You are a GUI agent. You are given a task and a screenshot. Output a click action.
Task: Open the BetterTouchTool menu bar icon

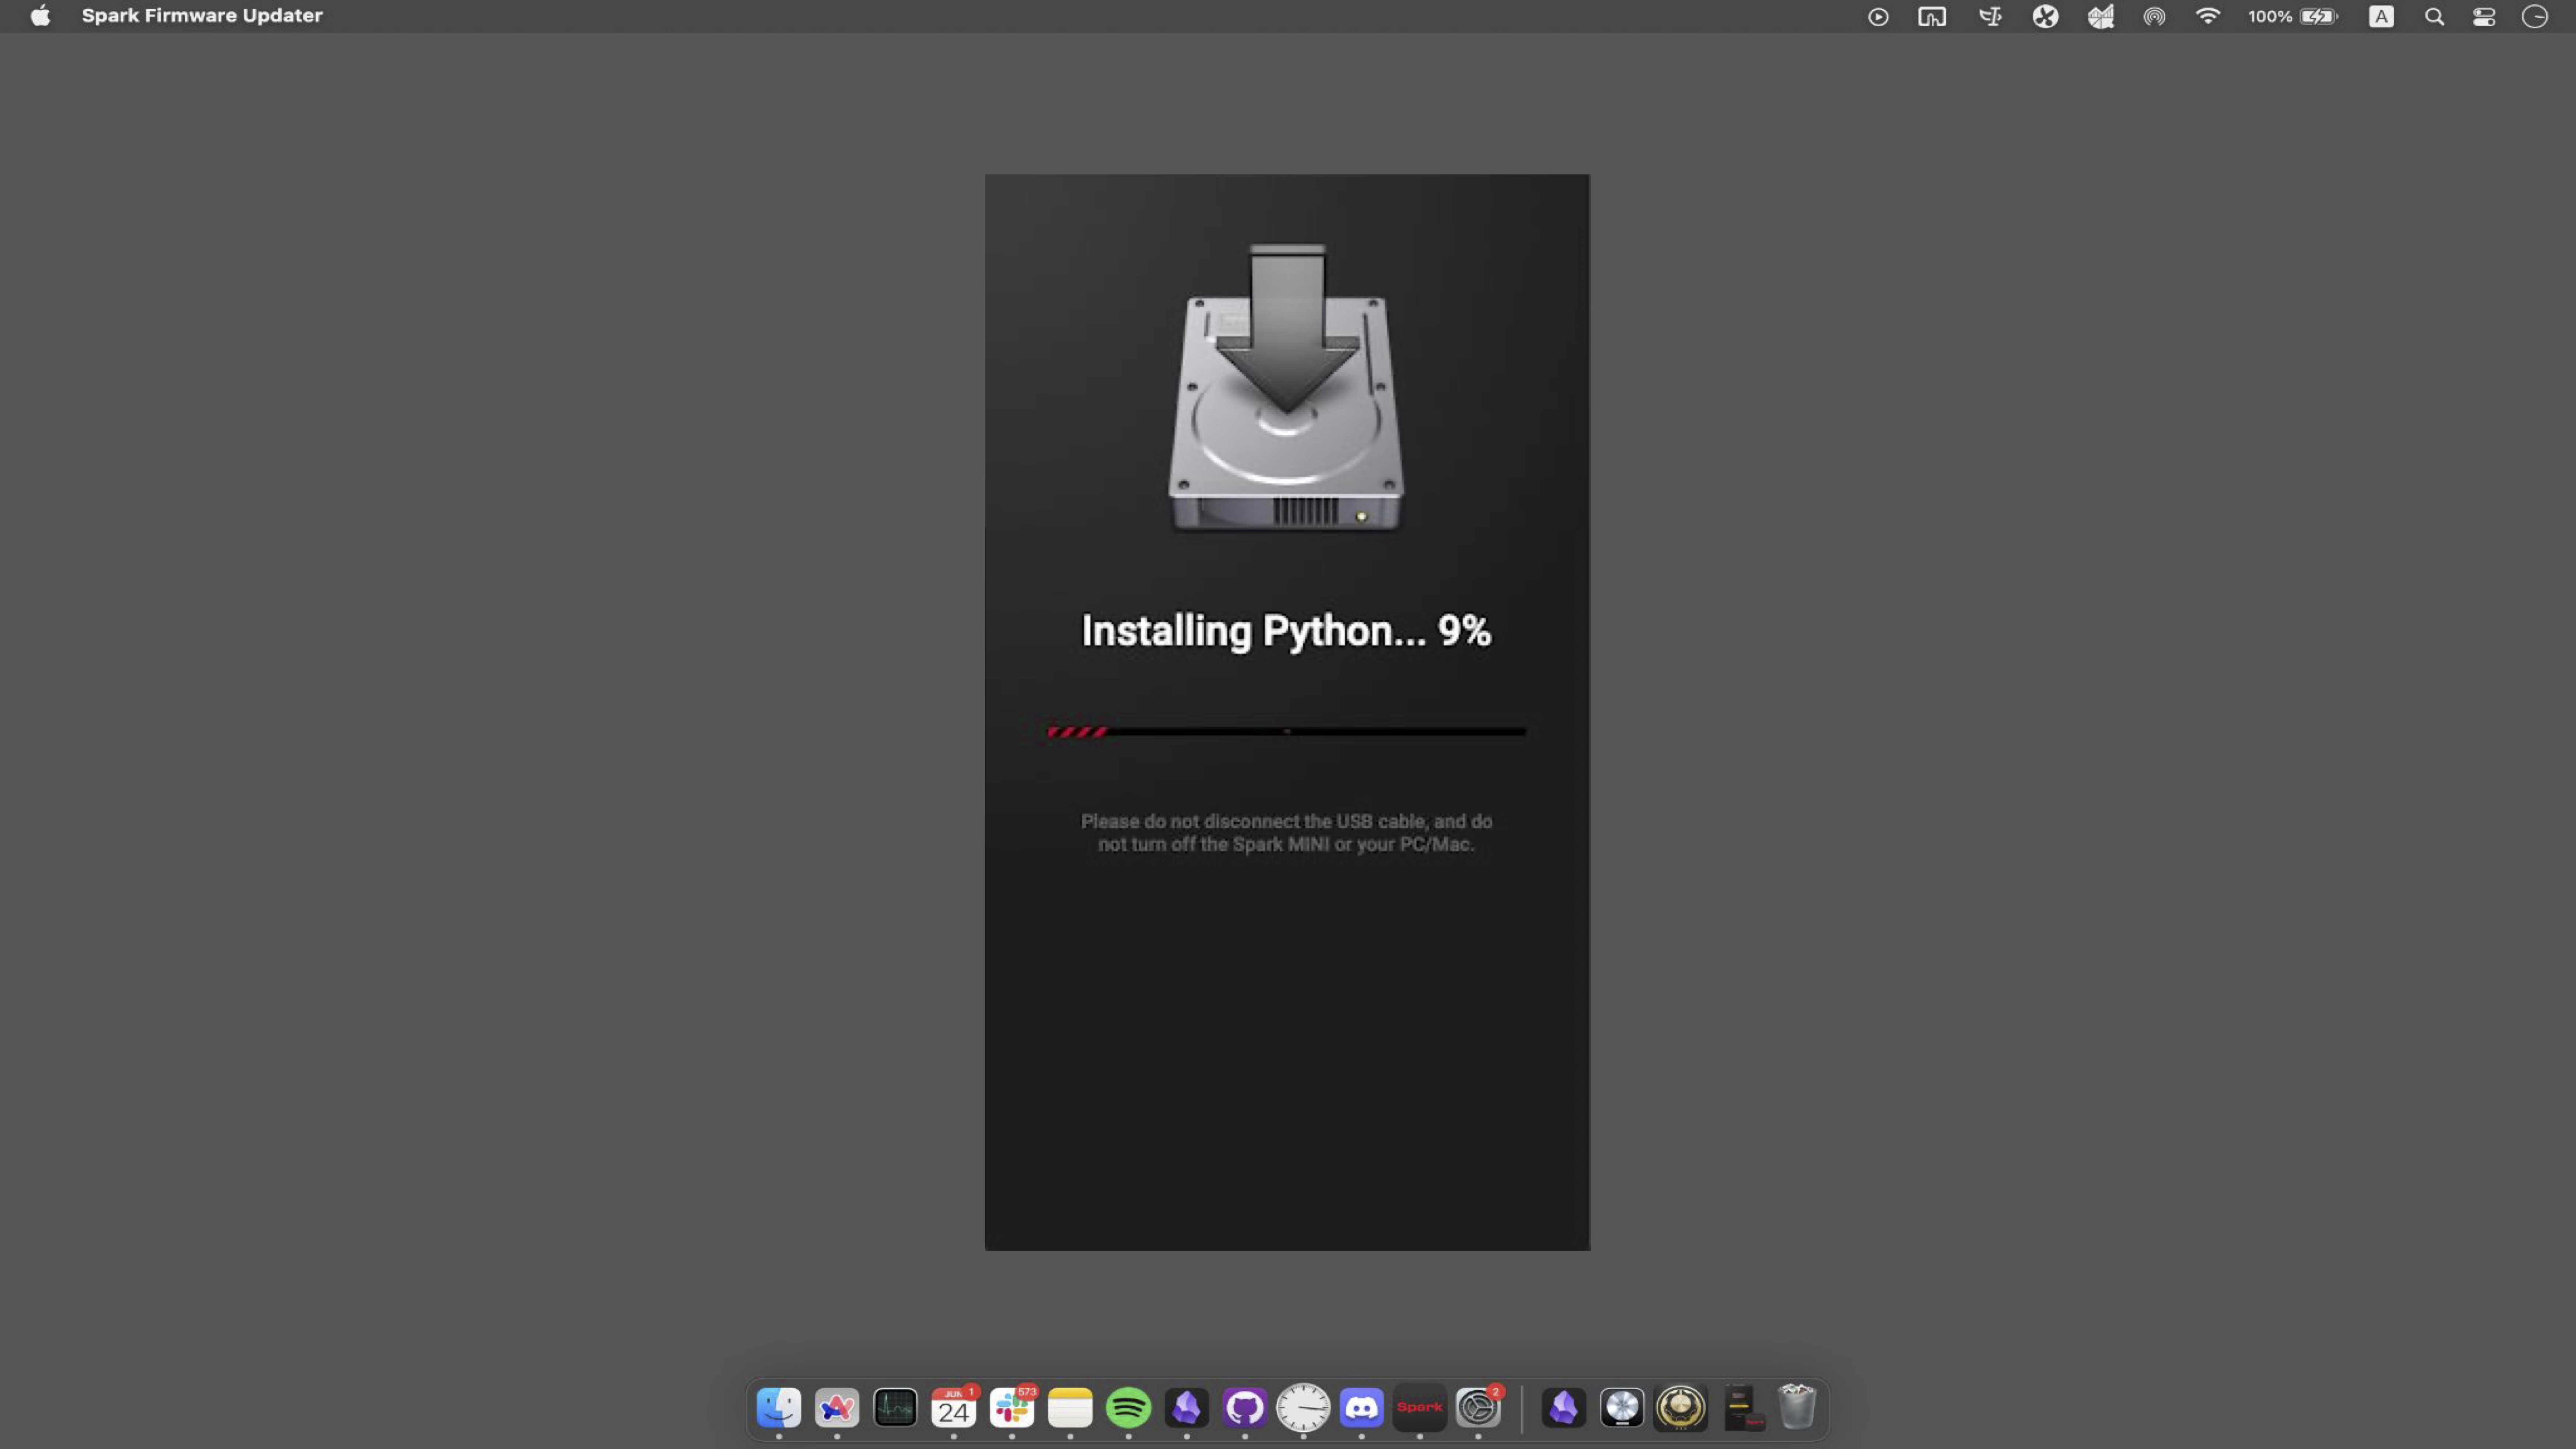[1932, 17]
